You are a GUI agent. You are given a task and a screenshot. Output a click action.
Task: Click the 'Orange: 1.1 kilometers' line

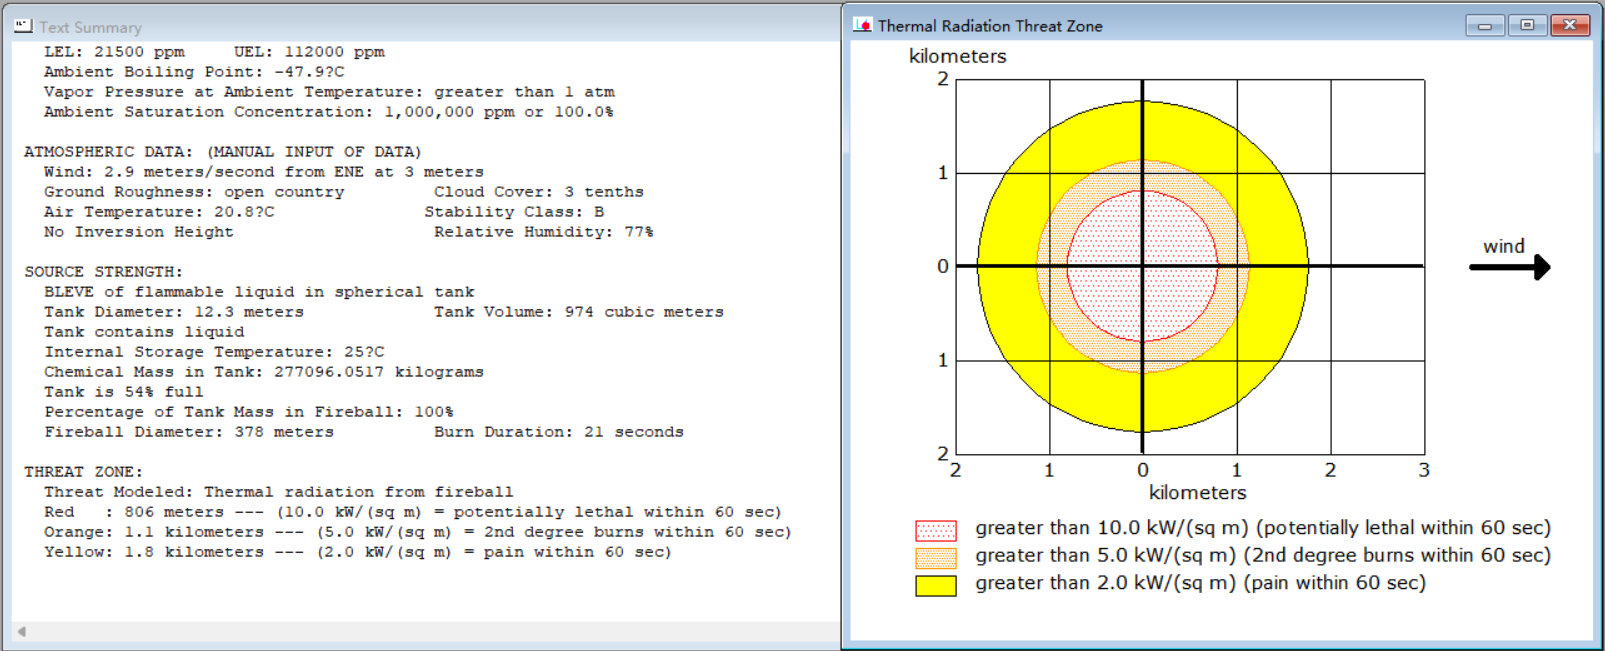click(418, 532)
